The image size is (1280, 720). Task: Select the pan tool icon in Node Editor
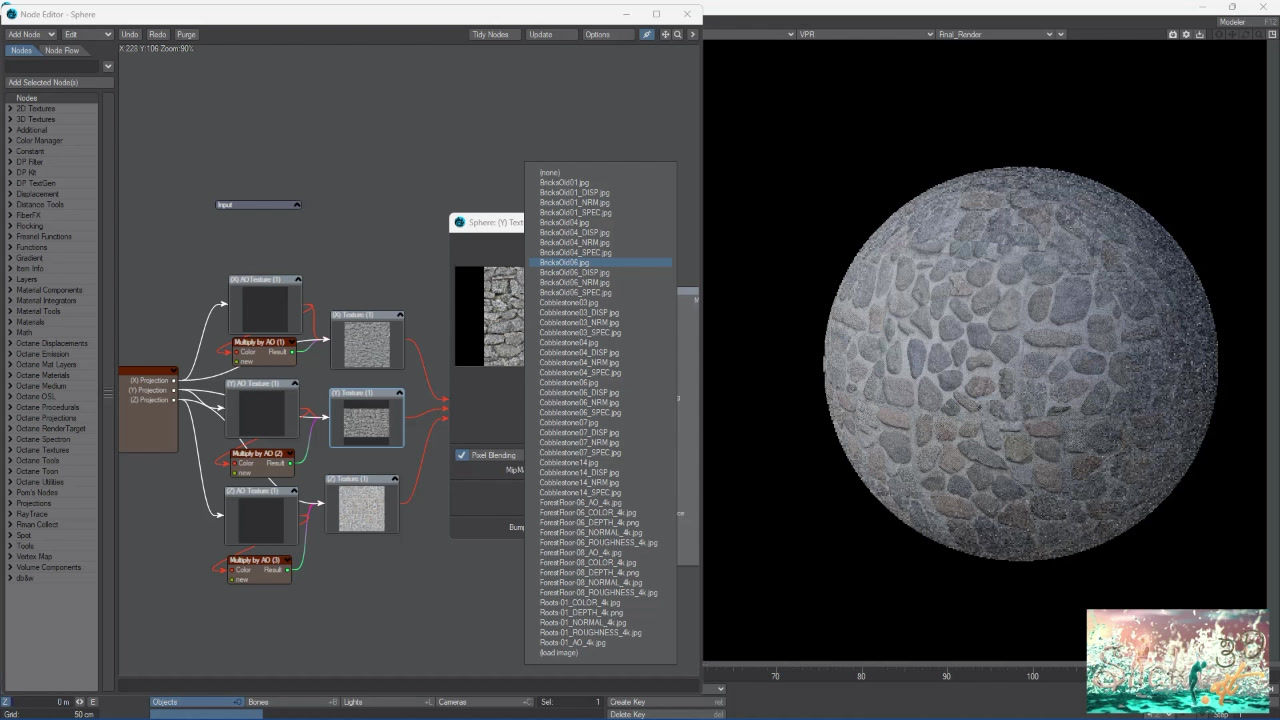(x=663, y=34)
